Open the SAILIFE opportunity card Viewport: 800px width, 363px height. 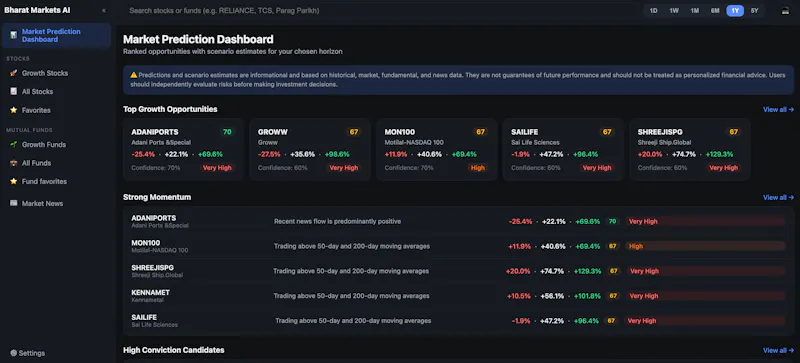563,150
